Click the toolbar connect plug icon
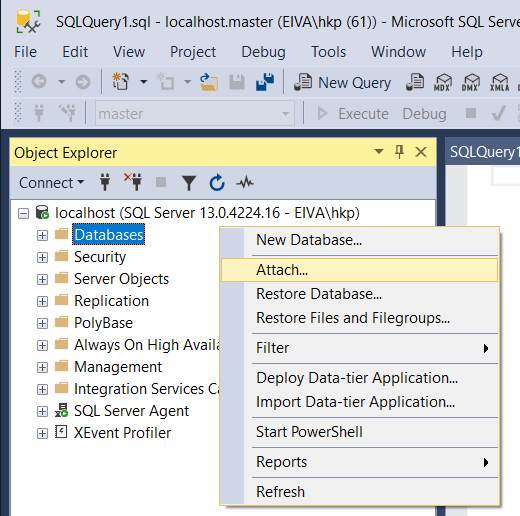The height and width of the screenshot is (516, 520). (39, 113)
